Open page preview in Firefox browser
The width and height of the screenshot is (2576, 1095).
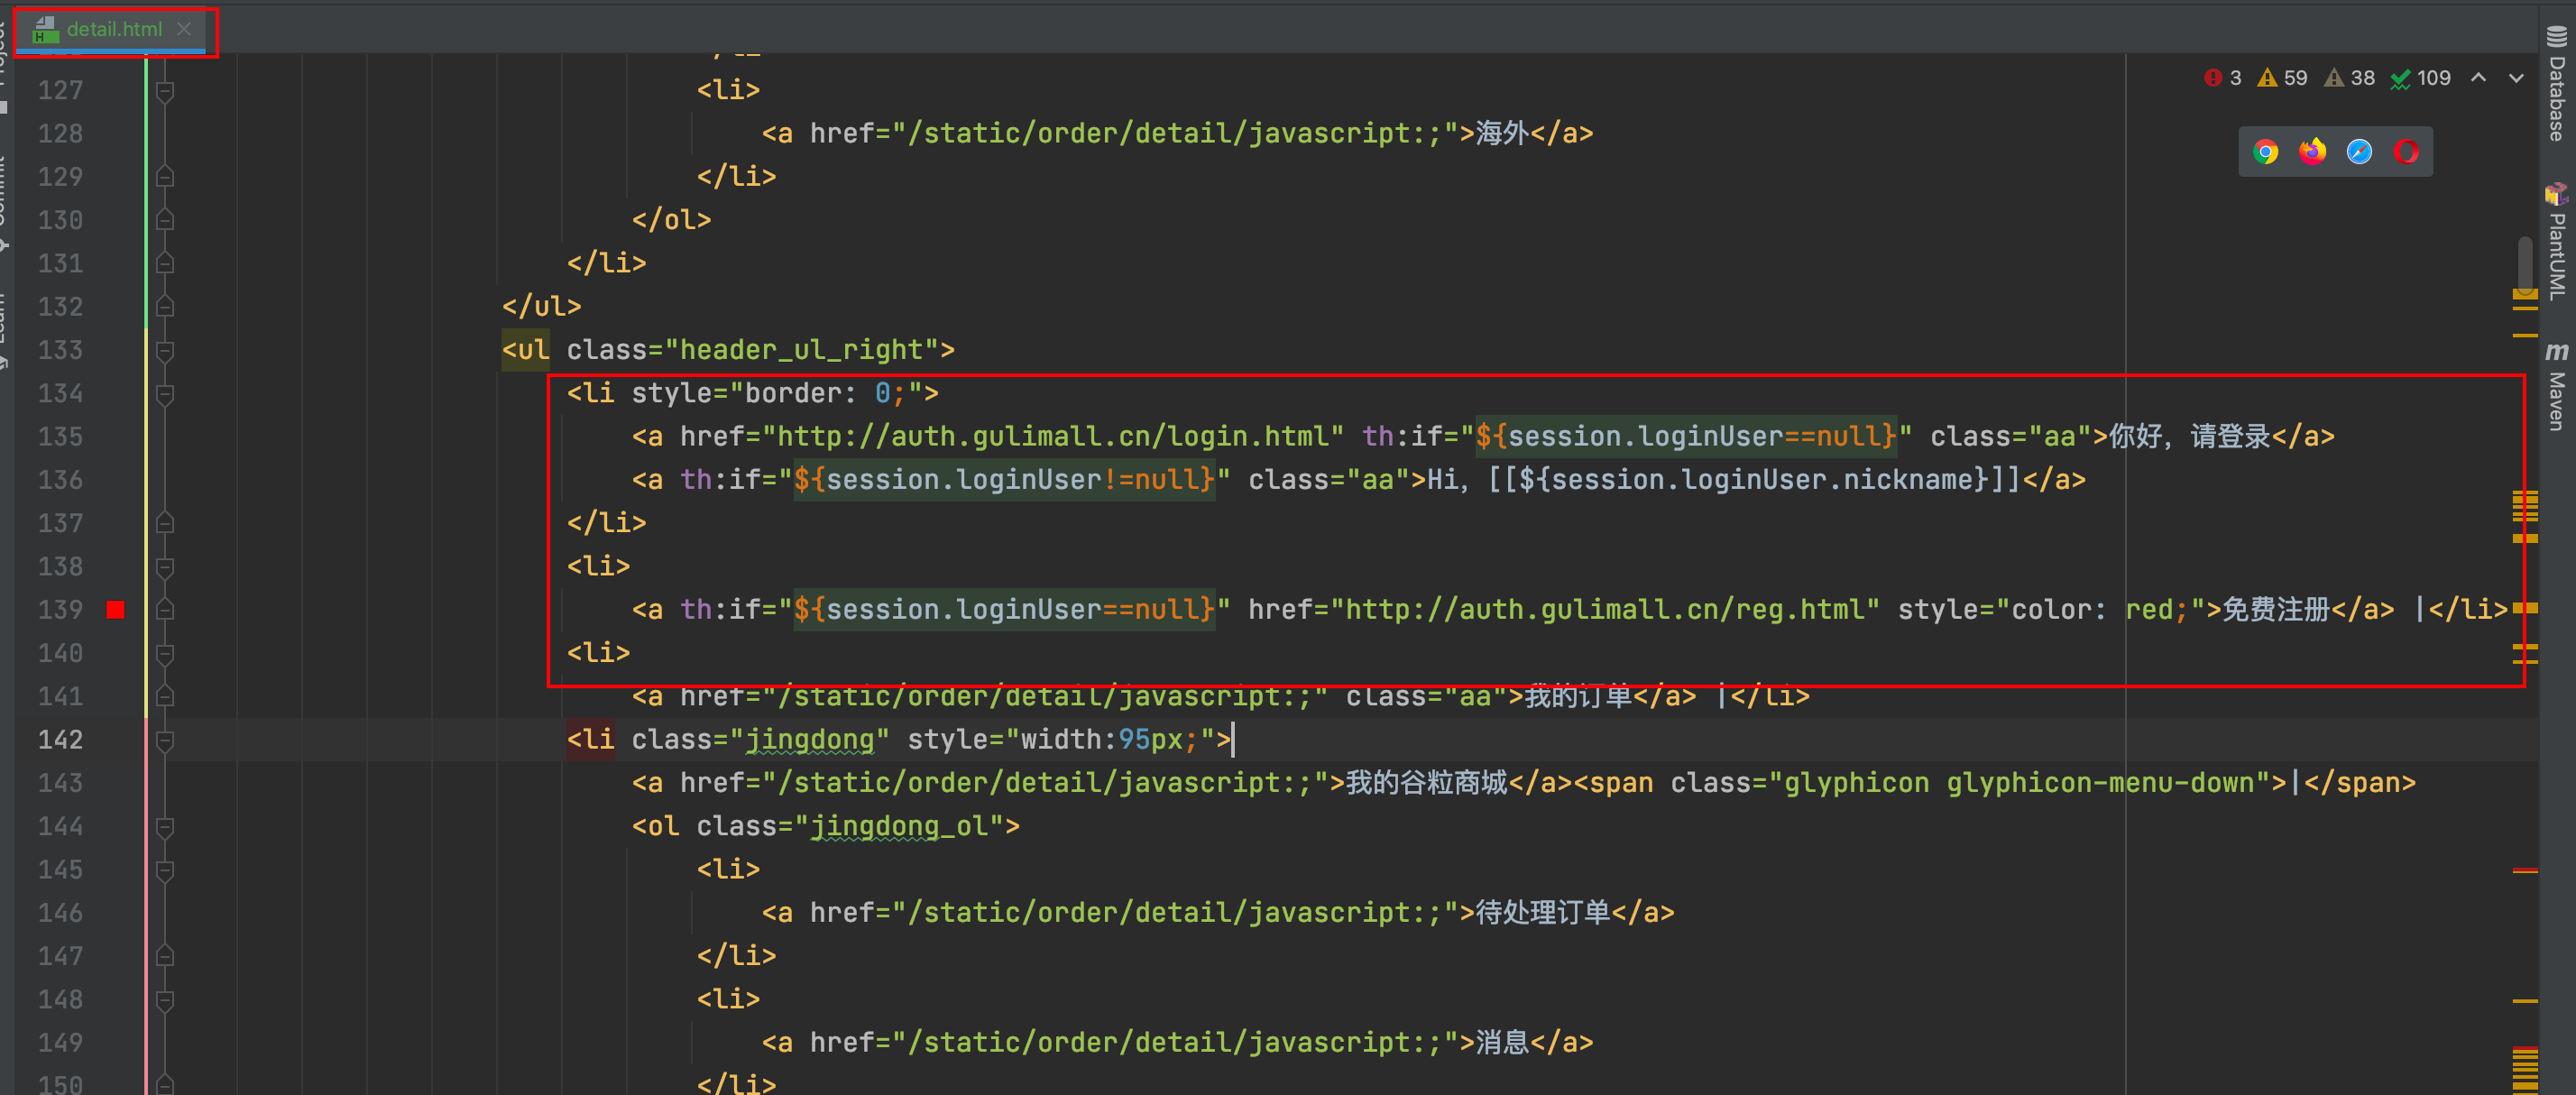tap(2312, 152)
